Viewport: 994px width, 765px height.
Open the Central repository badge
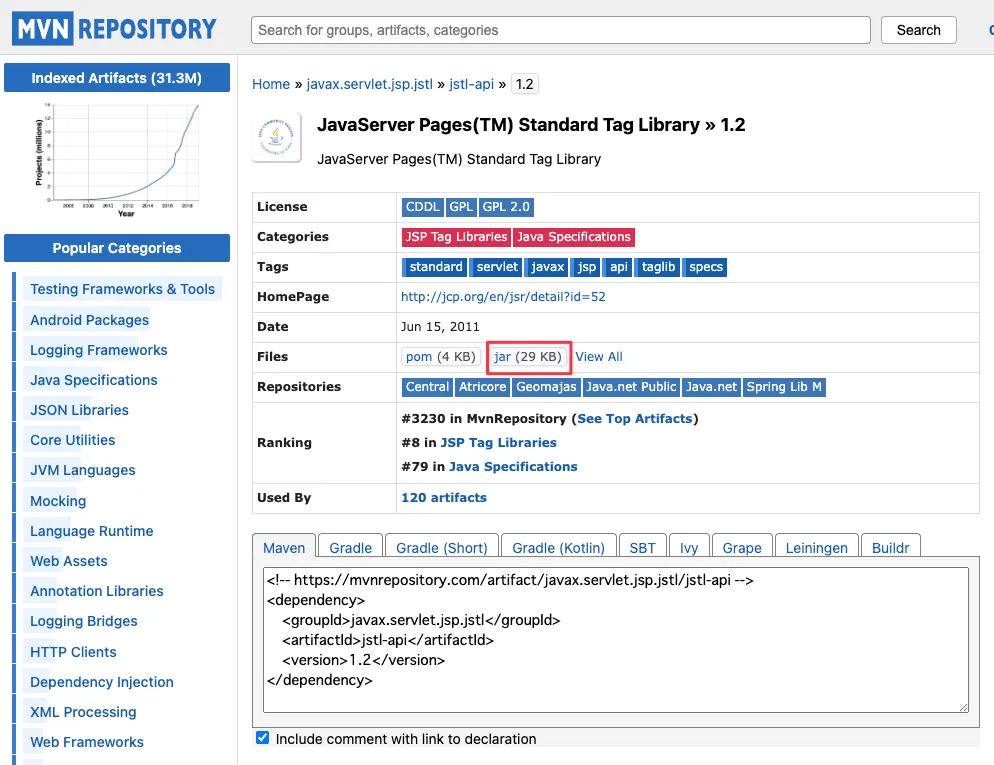tap(427, 387)
